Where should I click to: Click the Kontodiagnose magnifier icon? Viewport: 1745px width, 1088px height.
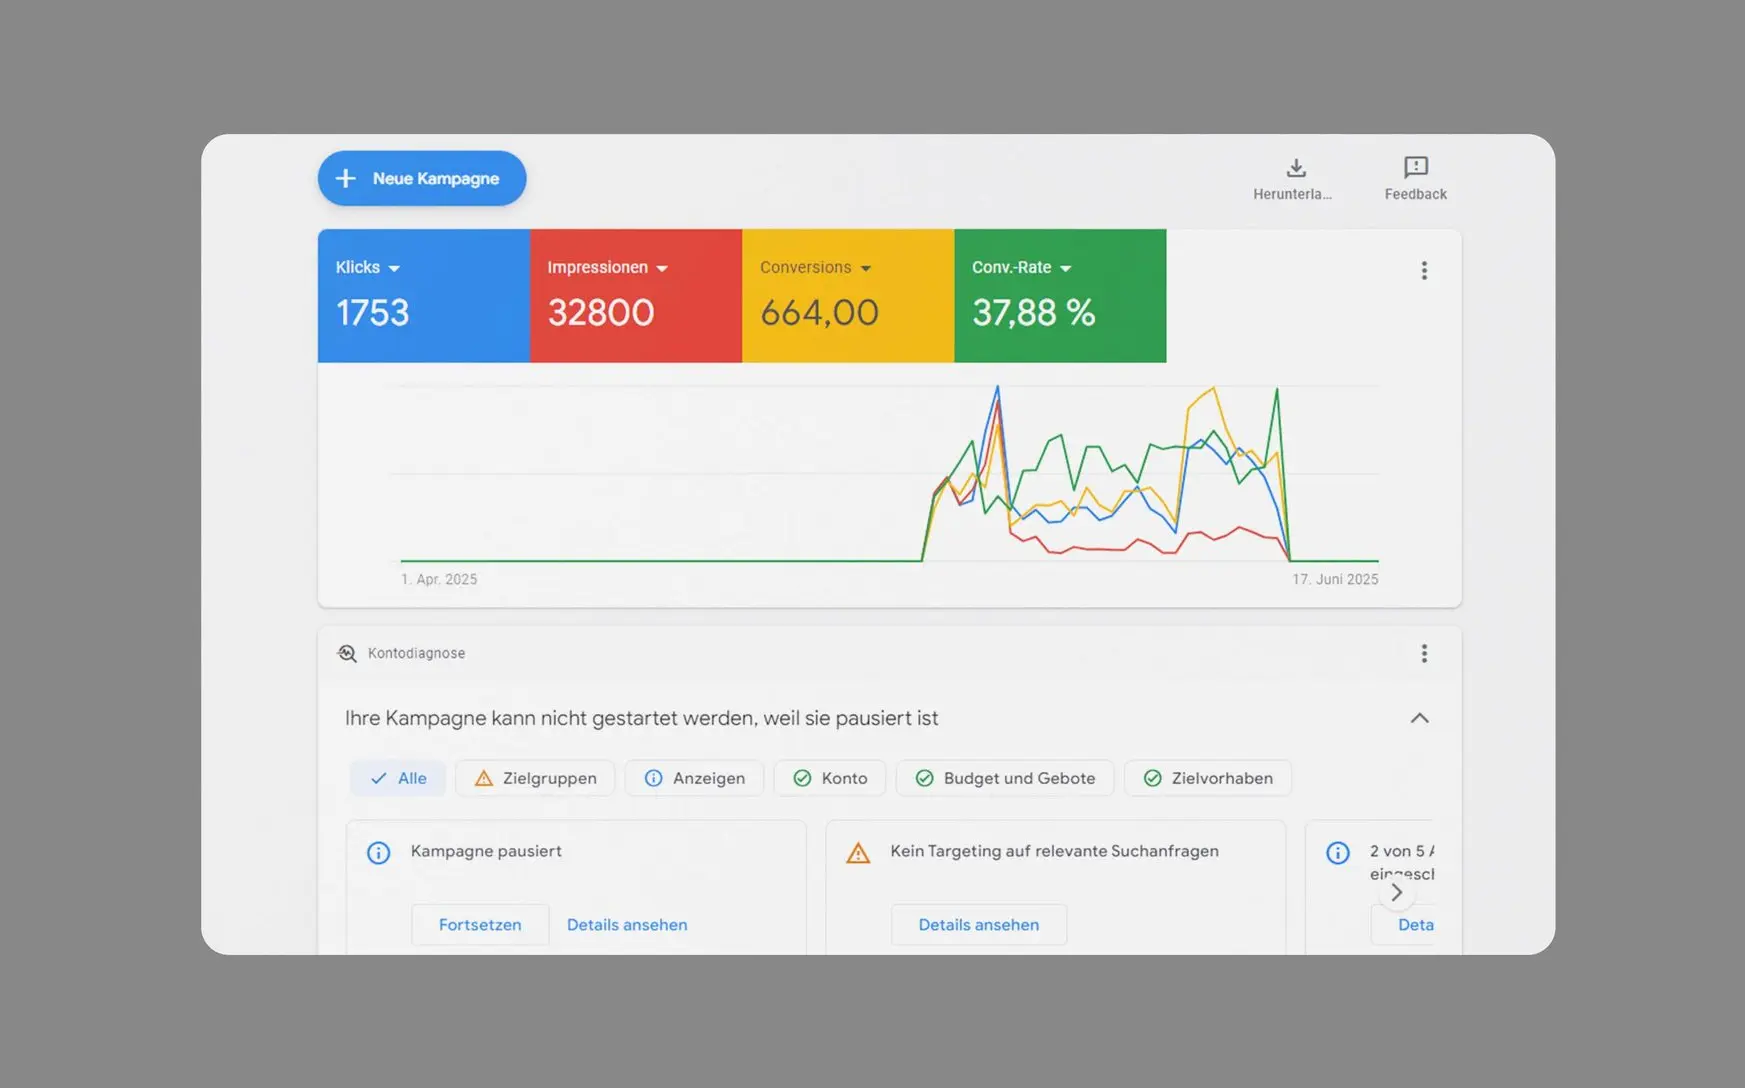point(347,653)
